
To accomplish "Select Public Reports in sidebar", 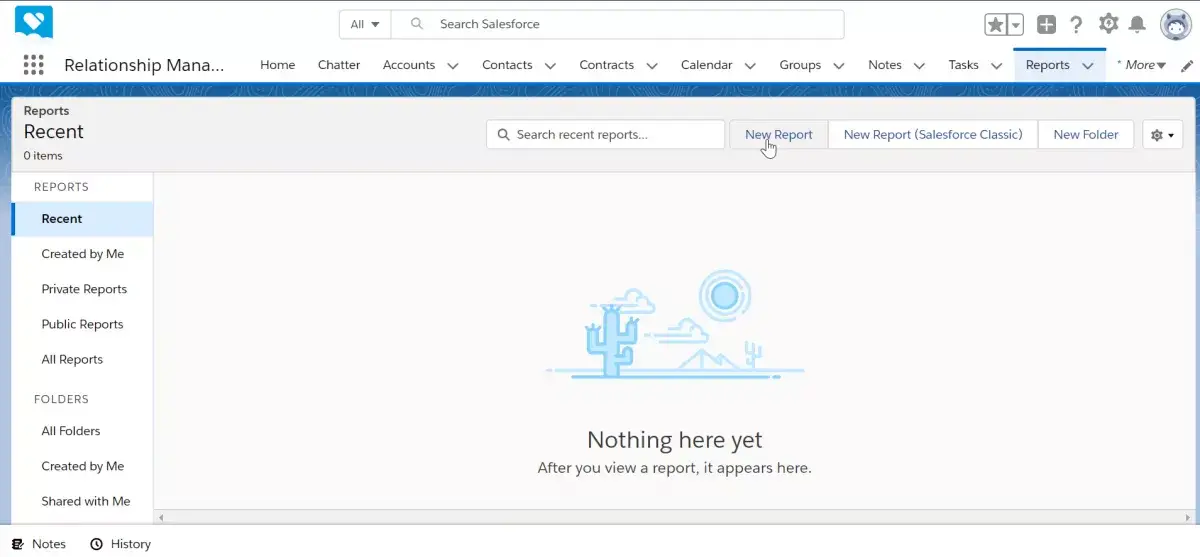I will 83,324.
